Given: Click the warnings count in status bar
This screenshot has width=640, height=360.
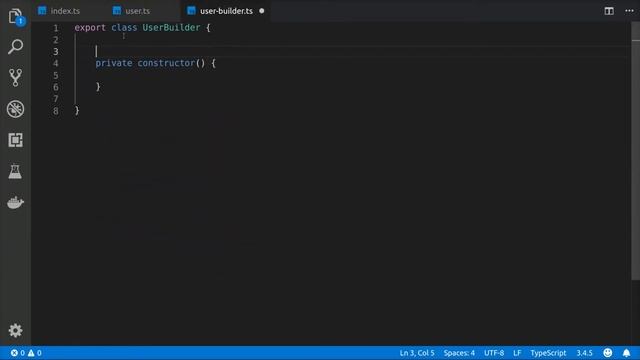Looking at the screenshot, I should [x=35, y=353].
